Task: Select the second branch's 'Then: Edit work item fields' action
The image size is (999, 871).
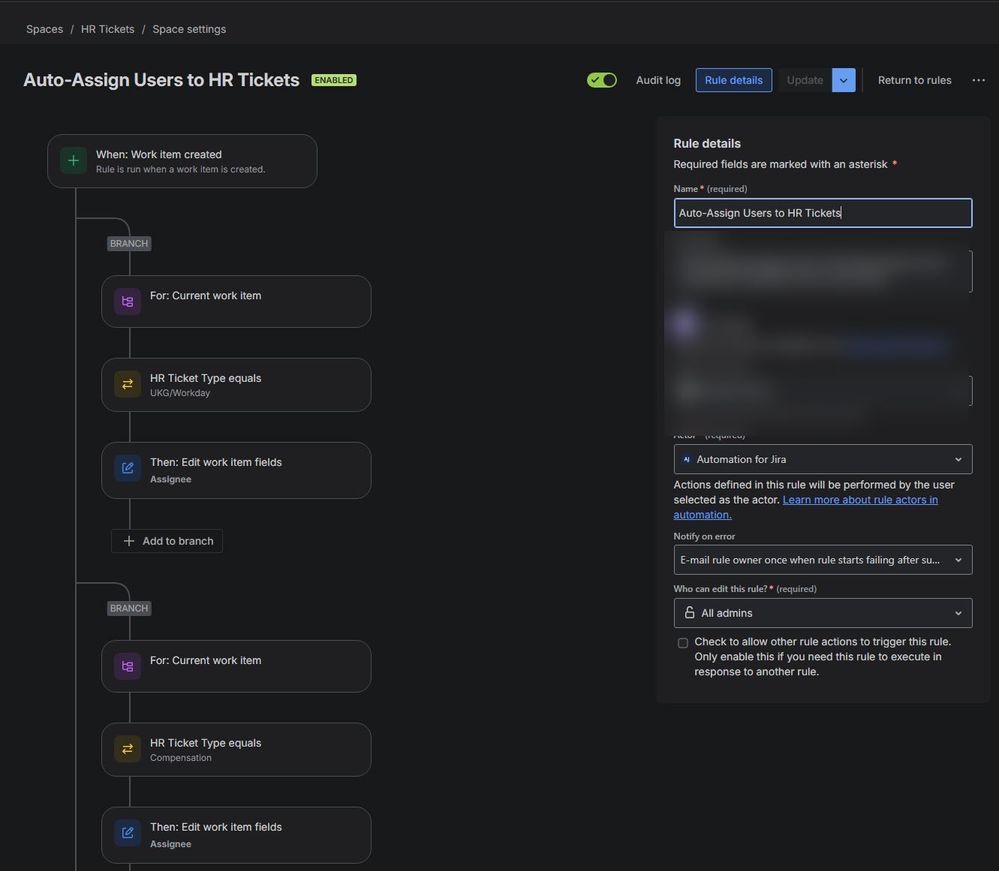Action: pos(236,835)
